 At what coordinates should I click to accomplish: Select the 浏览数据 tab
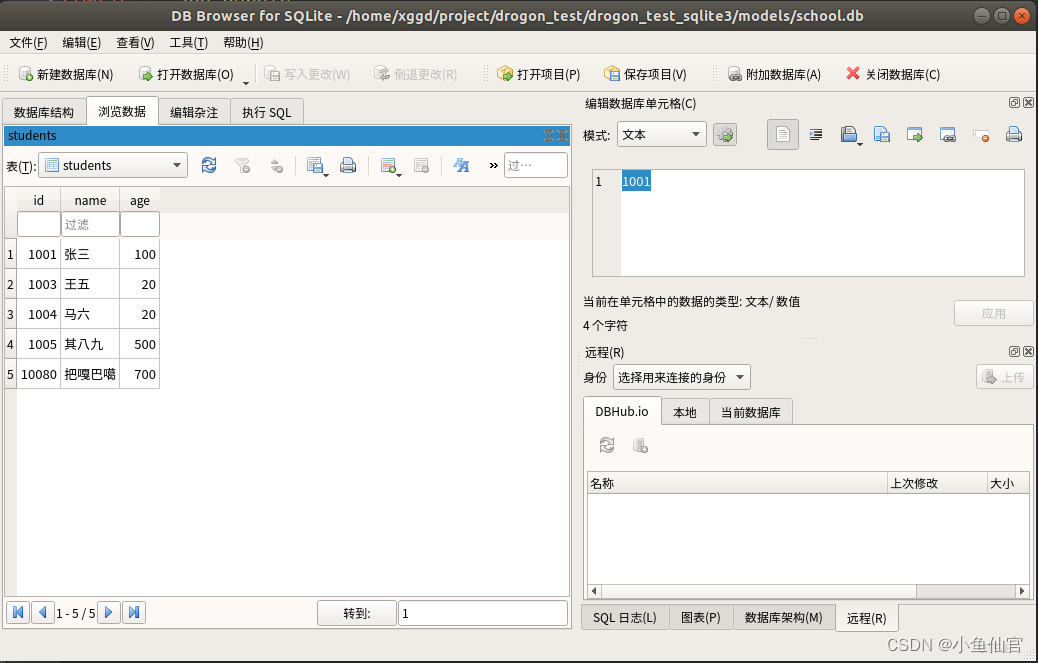pos(122,110)
